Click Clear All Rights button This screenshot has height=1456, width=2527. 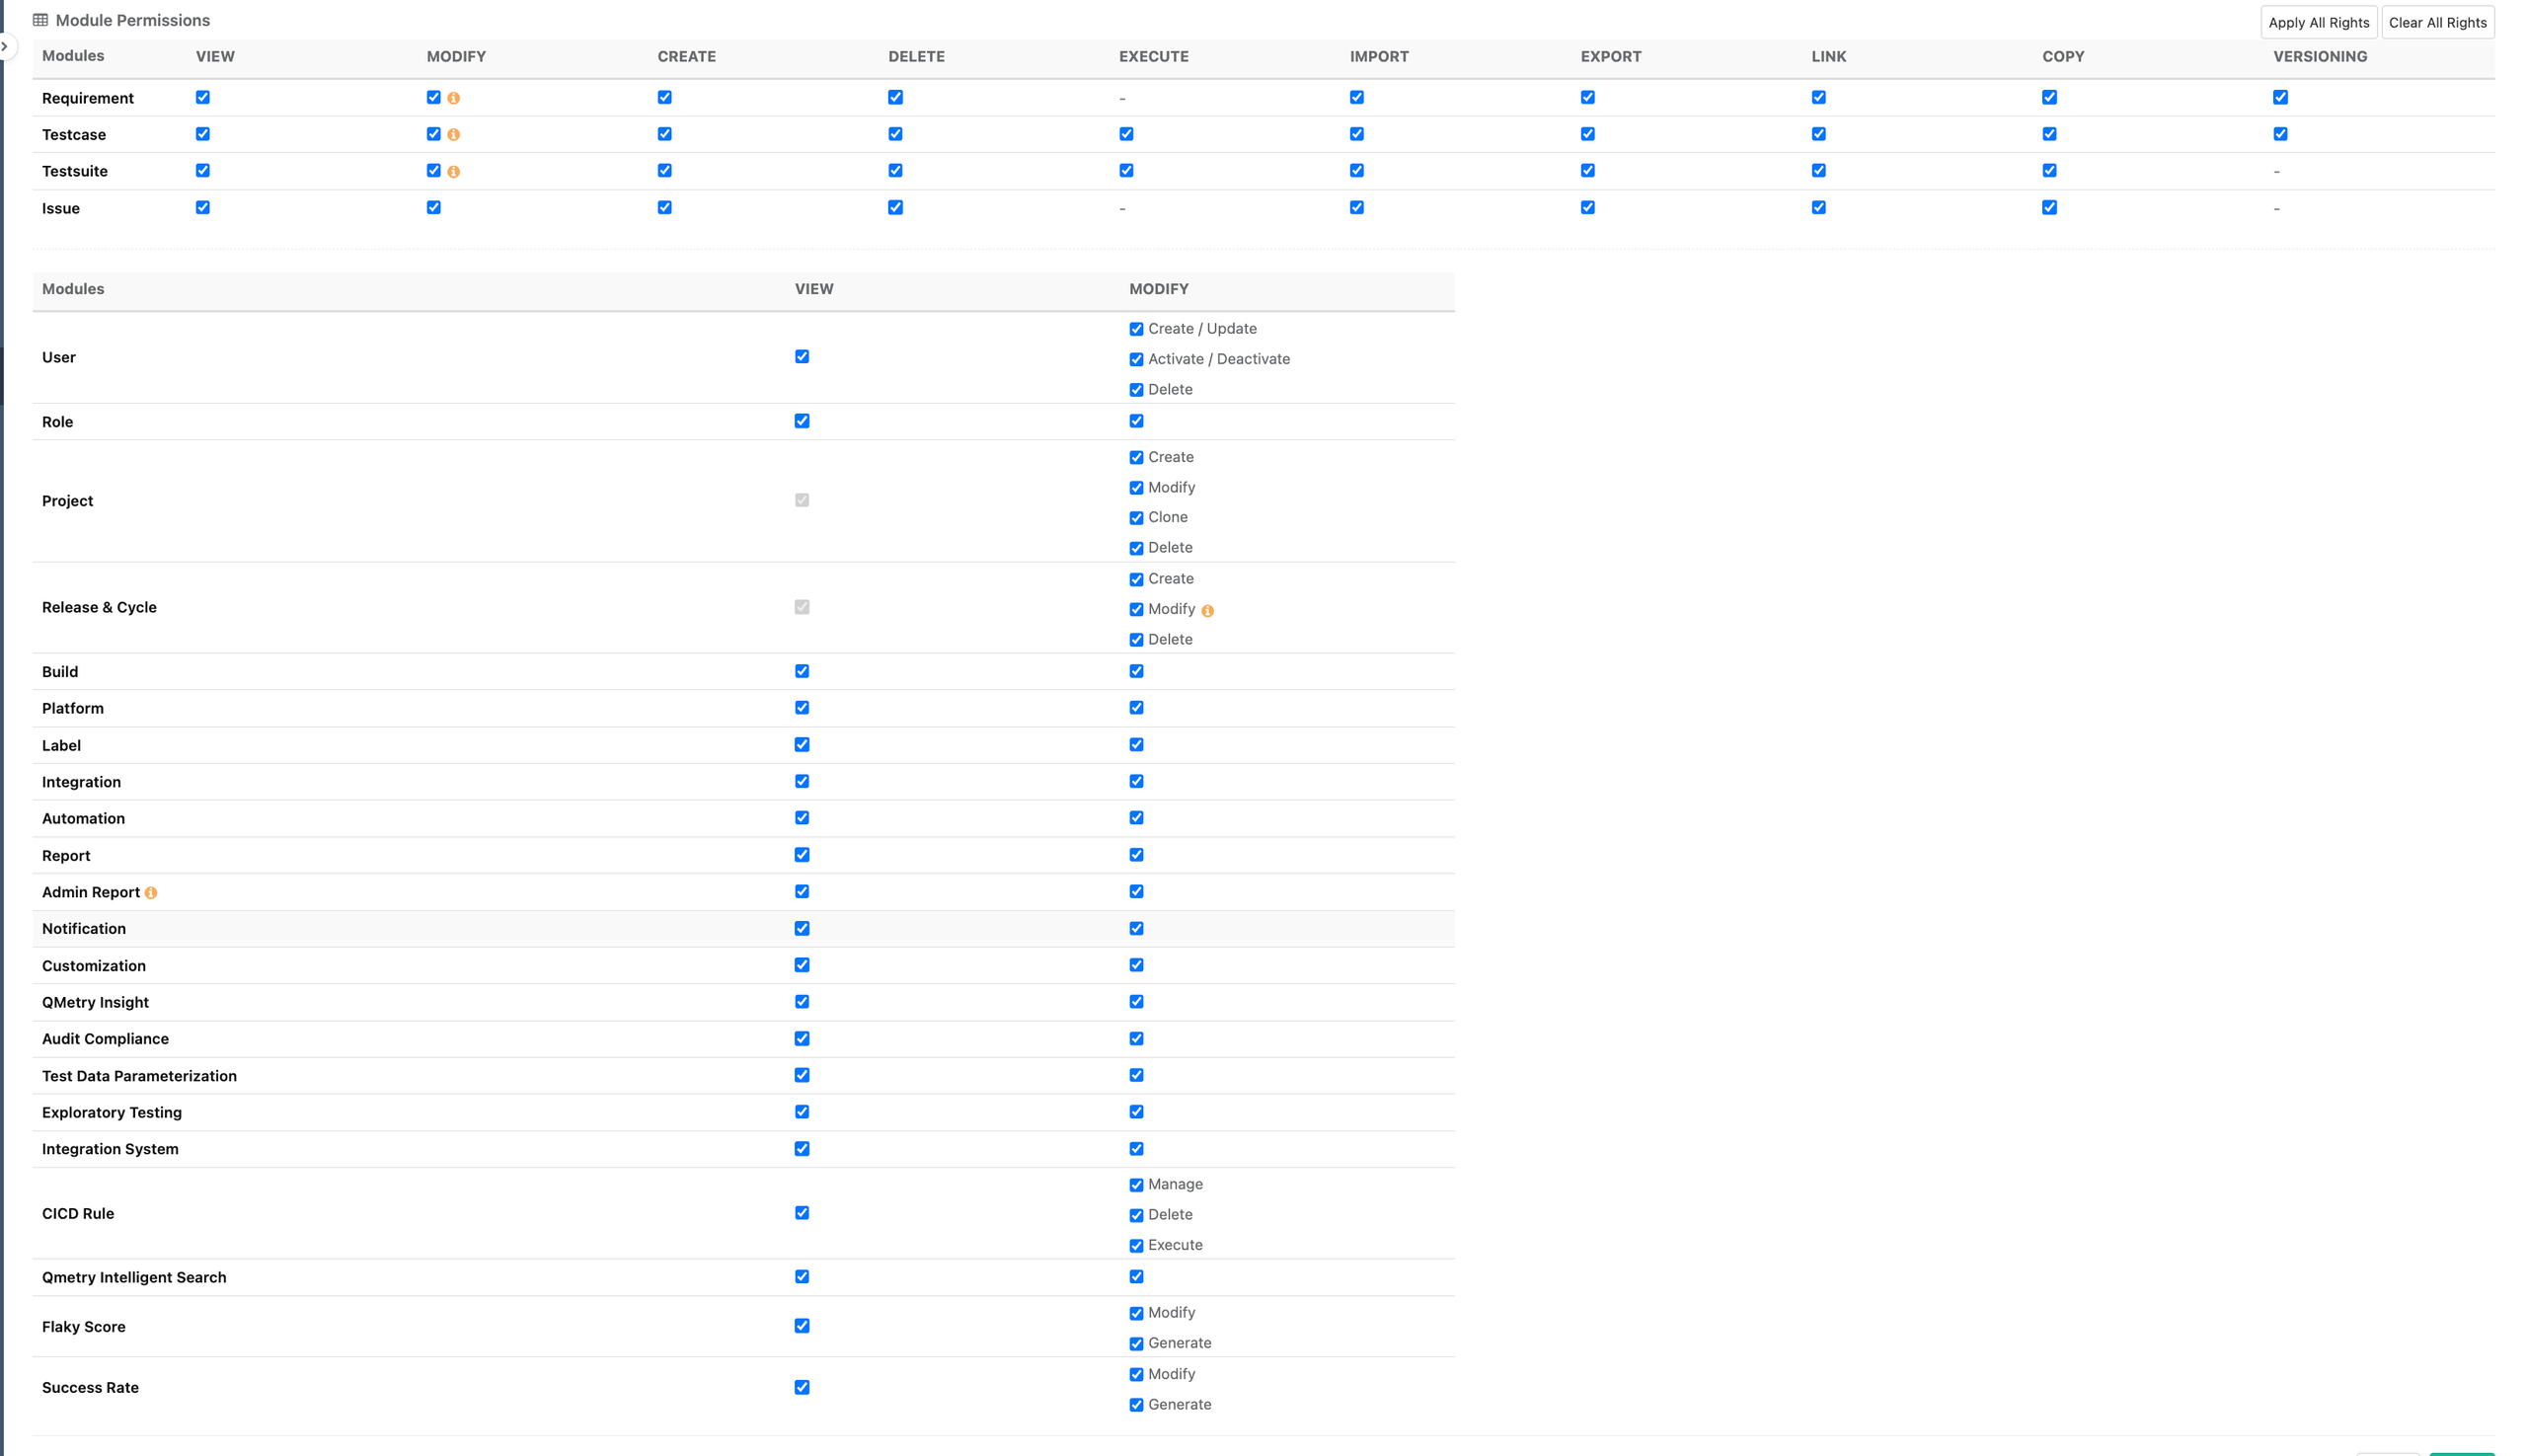click(2436, 22)
